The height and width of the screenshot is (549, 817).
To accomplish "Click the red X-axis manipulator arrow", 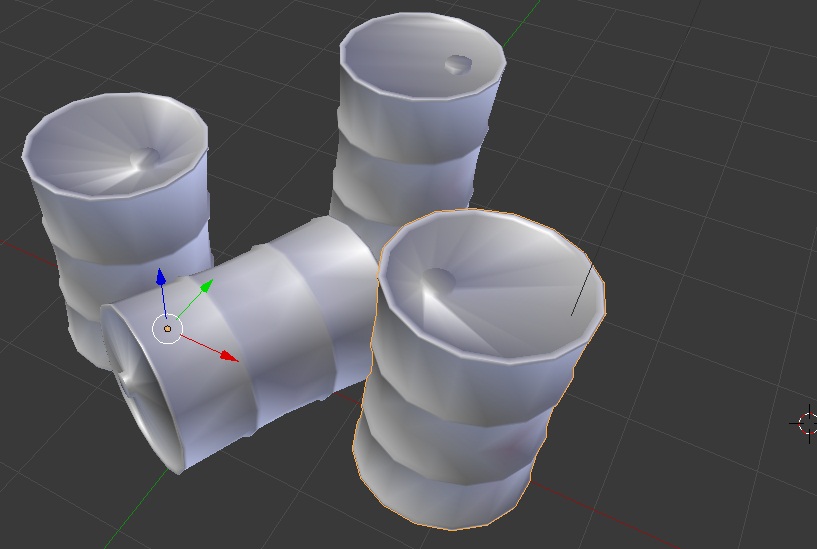I will click(x=229, y=356).
